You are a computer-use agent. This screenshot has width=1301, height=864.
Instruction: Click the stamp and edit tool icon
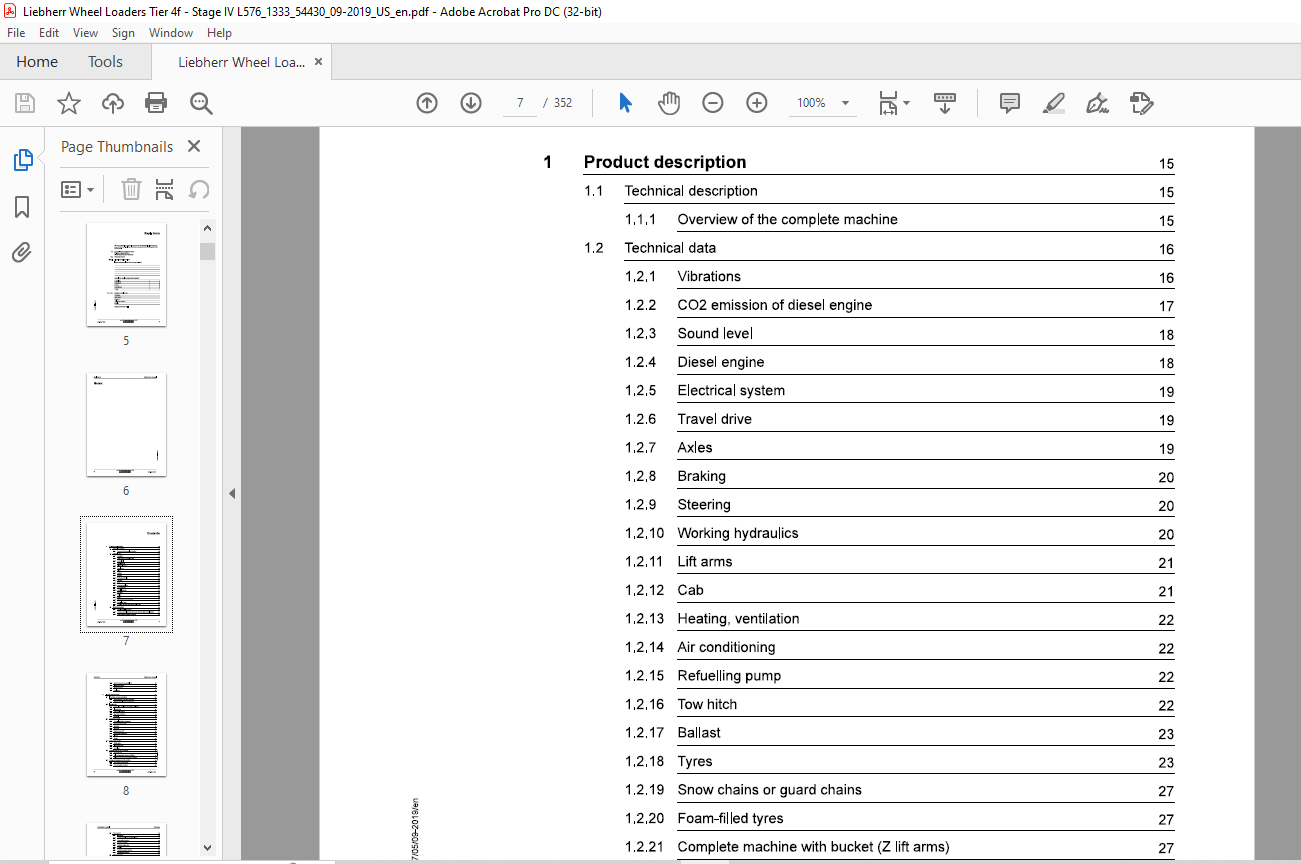[x=1141, y=103]
